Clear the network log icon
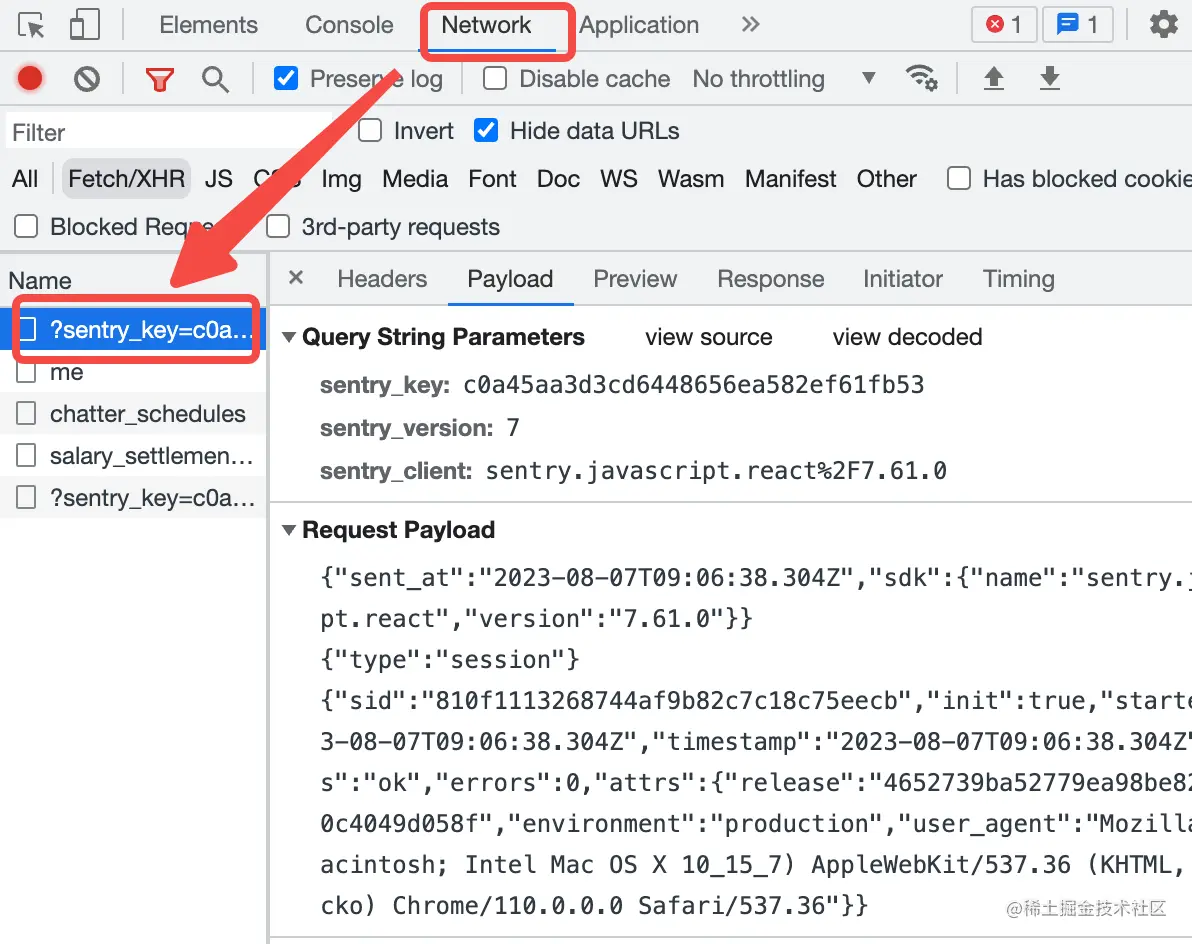1192x944 pixels. coord(87,79)
